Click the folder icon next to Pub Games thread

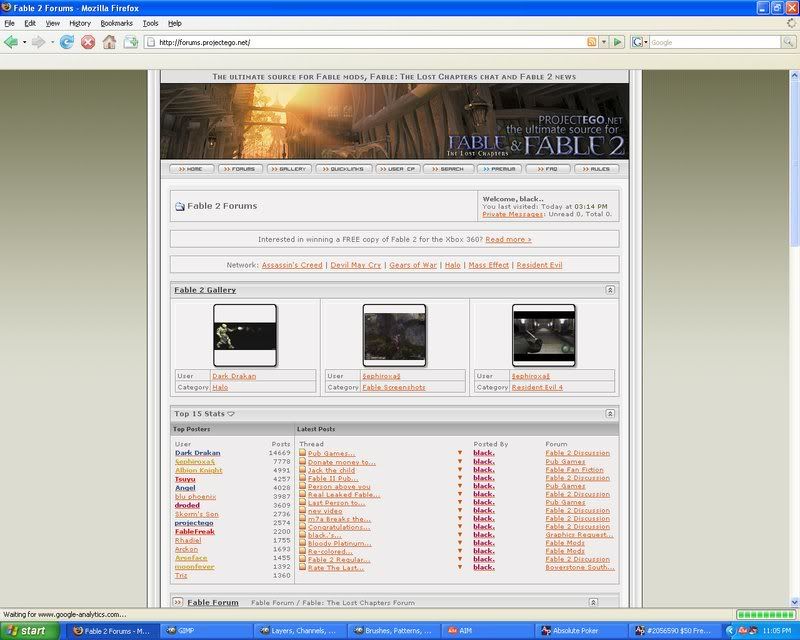pyautogui.click(x=303, y=453)
